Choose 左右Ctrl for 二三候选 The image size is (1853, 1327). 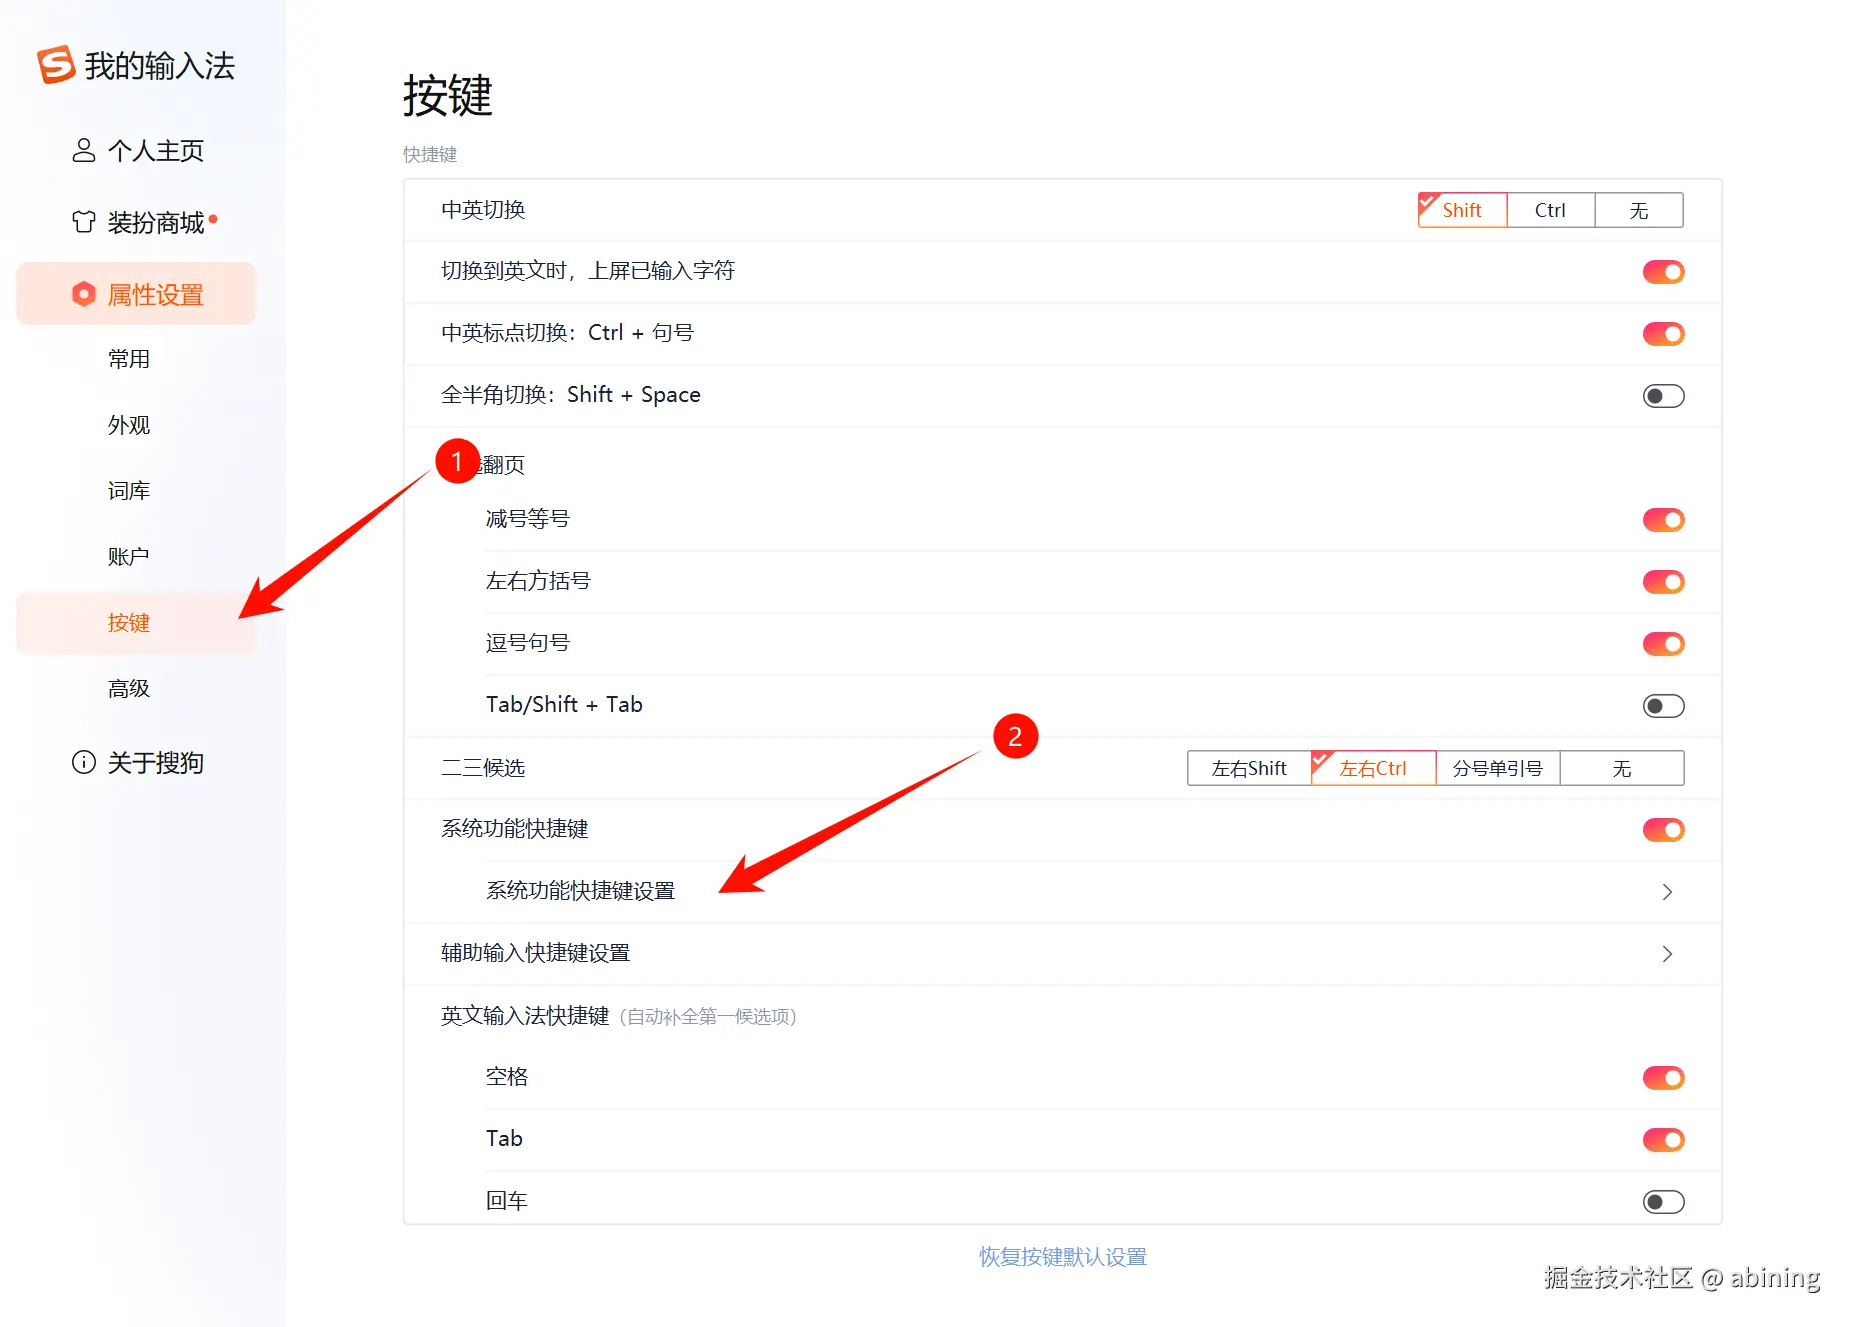pyautogui.click(x=1373, y=768)
